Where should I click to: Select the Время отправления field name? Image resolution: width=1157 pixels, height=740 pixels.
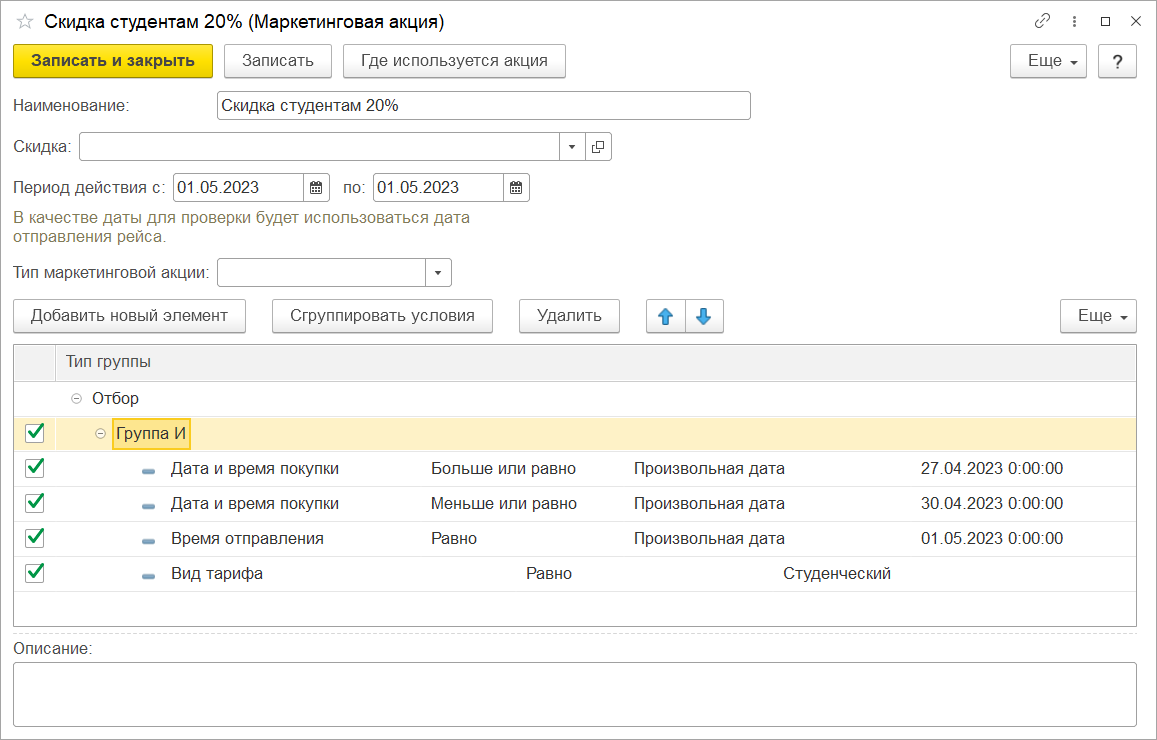[247, 539]
